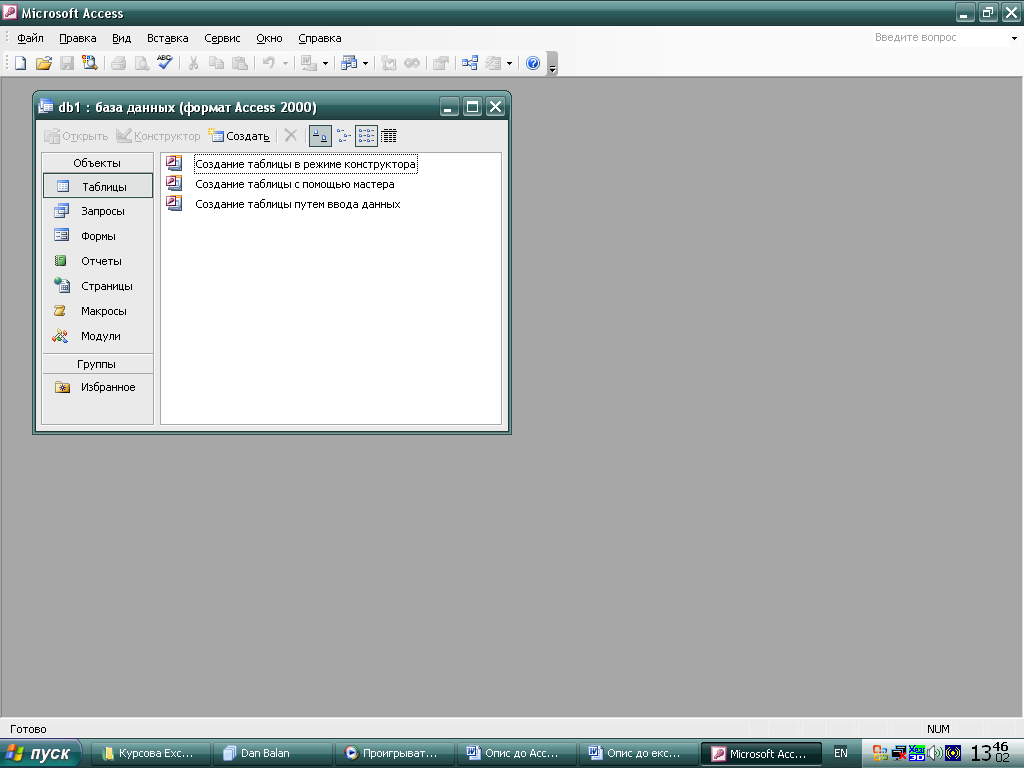Viewport: 1024px width, 768px height.
Task: Click the Paste clipboard icon
Action: pyautogui.click(x=240, y=63)
